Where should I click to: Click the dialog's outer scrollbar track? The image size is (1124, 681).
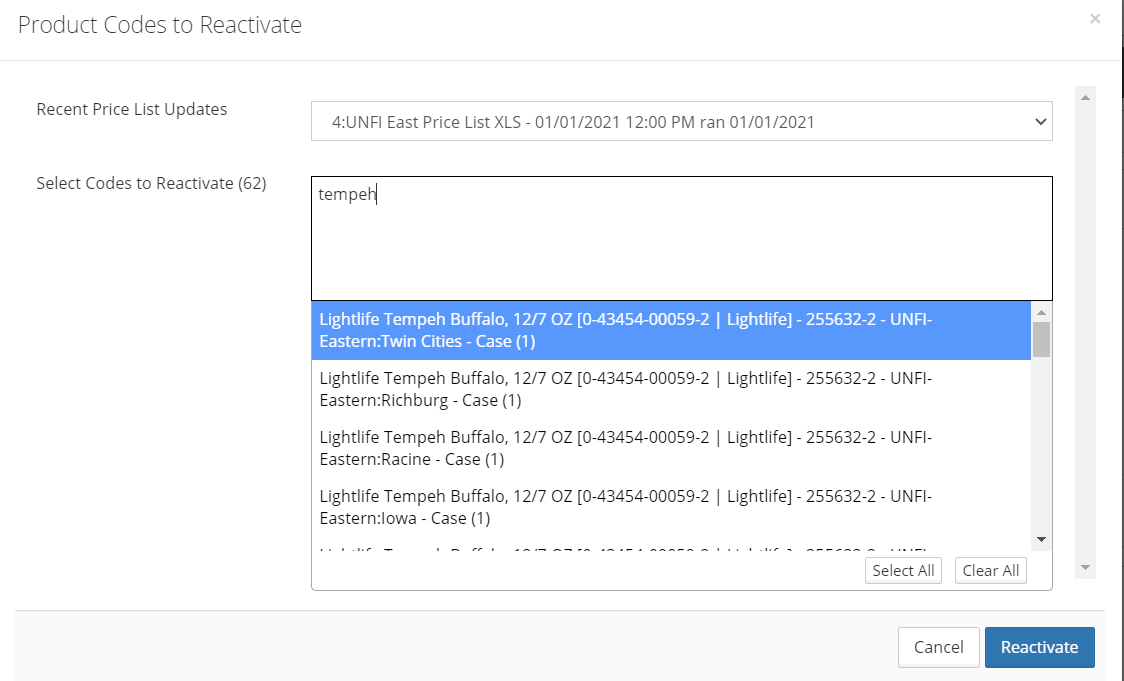(1086, 330)
